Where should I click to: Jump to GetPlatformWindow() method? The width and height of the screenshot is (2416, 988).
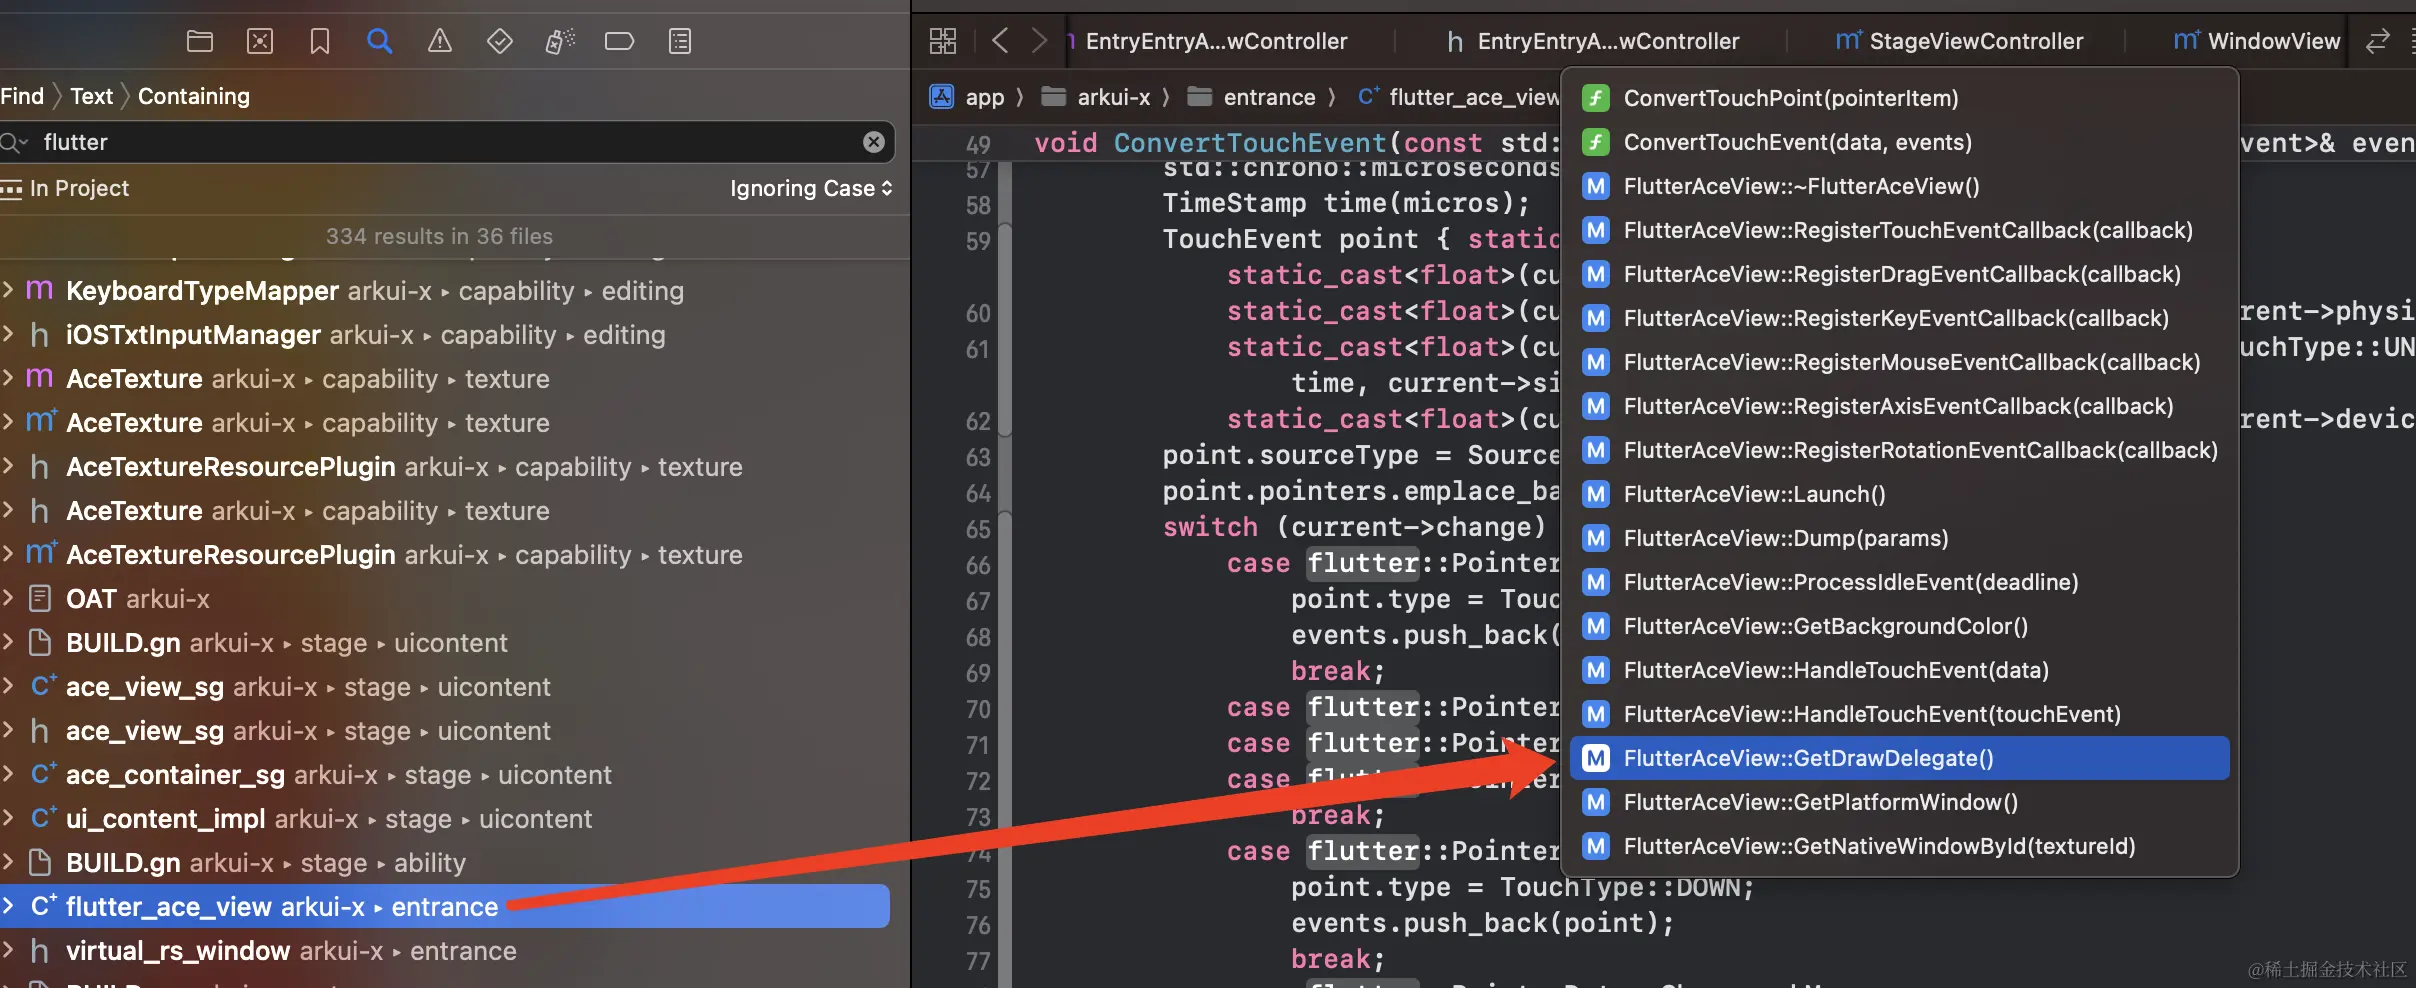(1900, 802)
